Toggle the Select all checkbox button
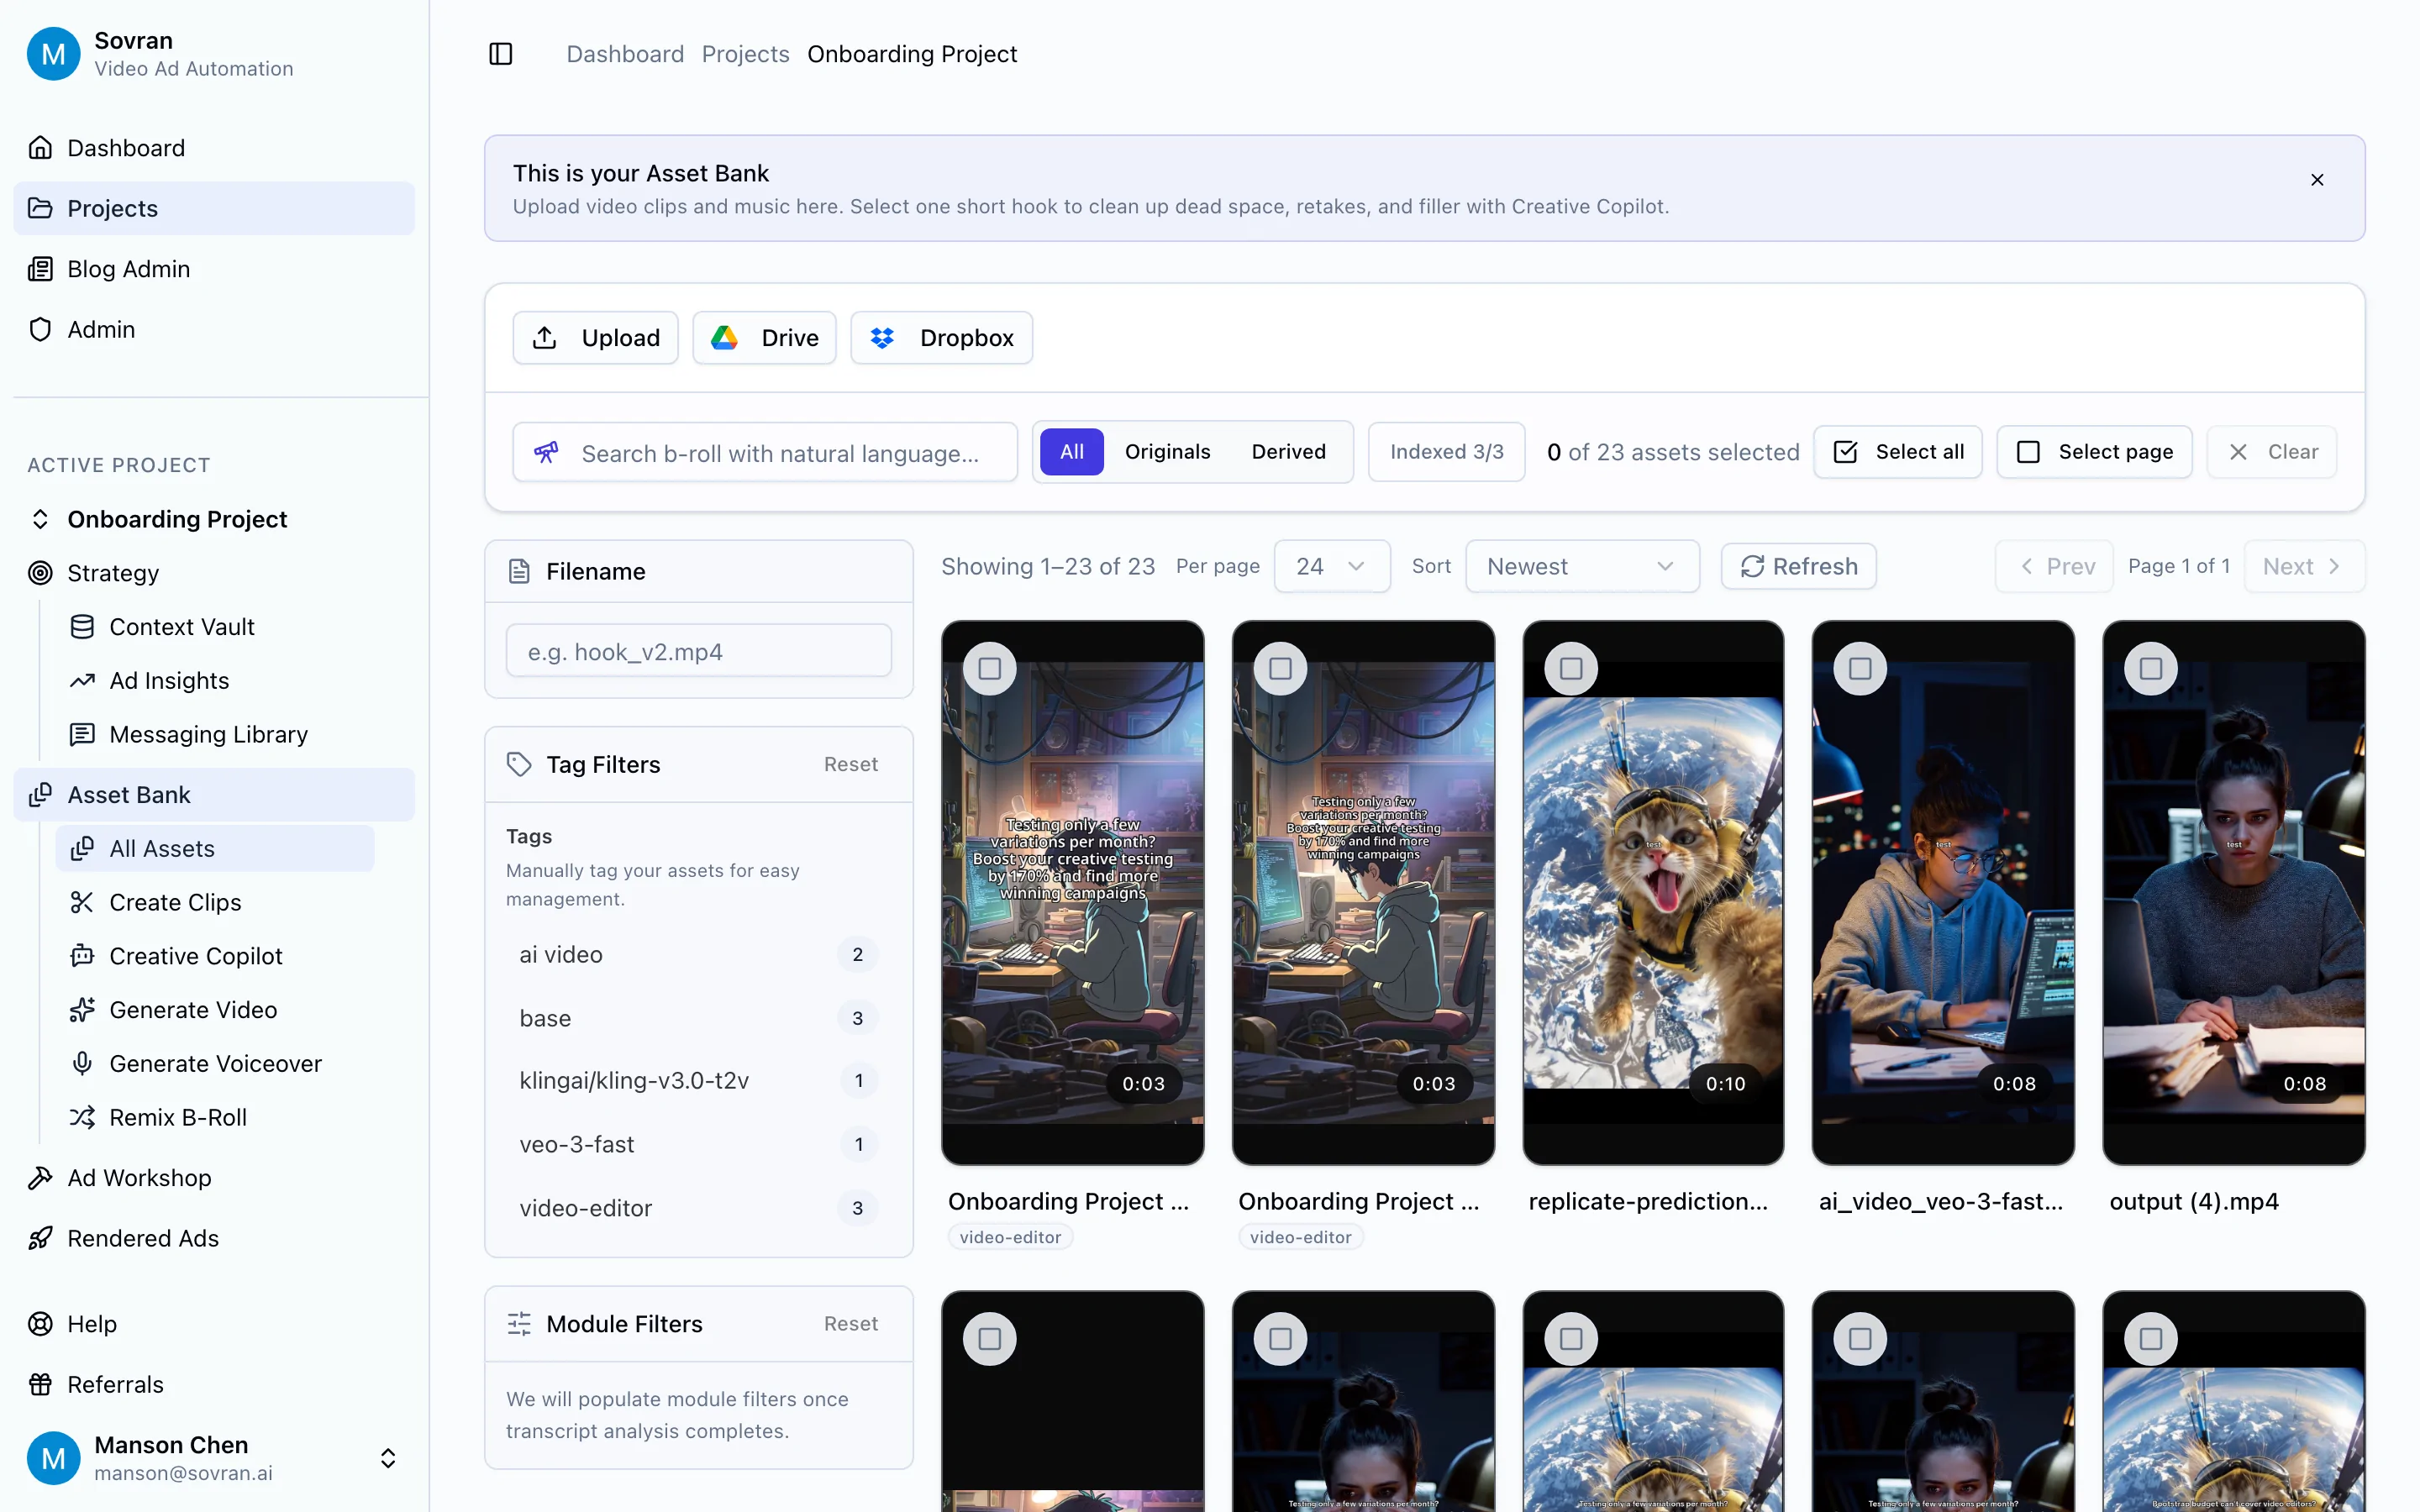 (x=1898, y=452)
